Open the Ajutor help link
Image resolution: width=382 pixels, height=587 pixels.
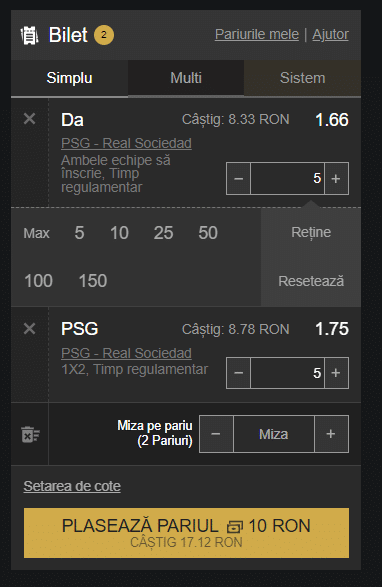[x=330, y=34]
